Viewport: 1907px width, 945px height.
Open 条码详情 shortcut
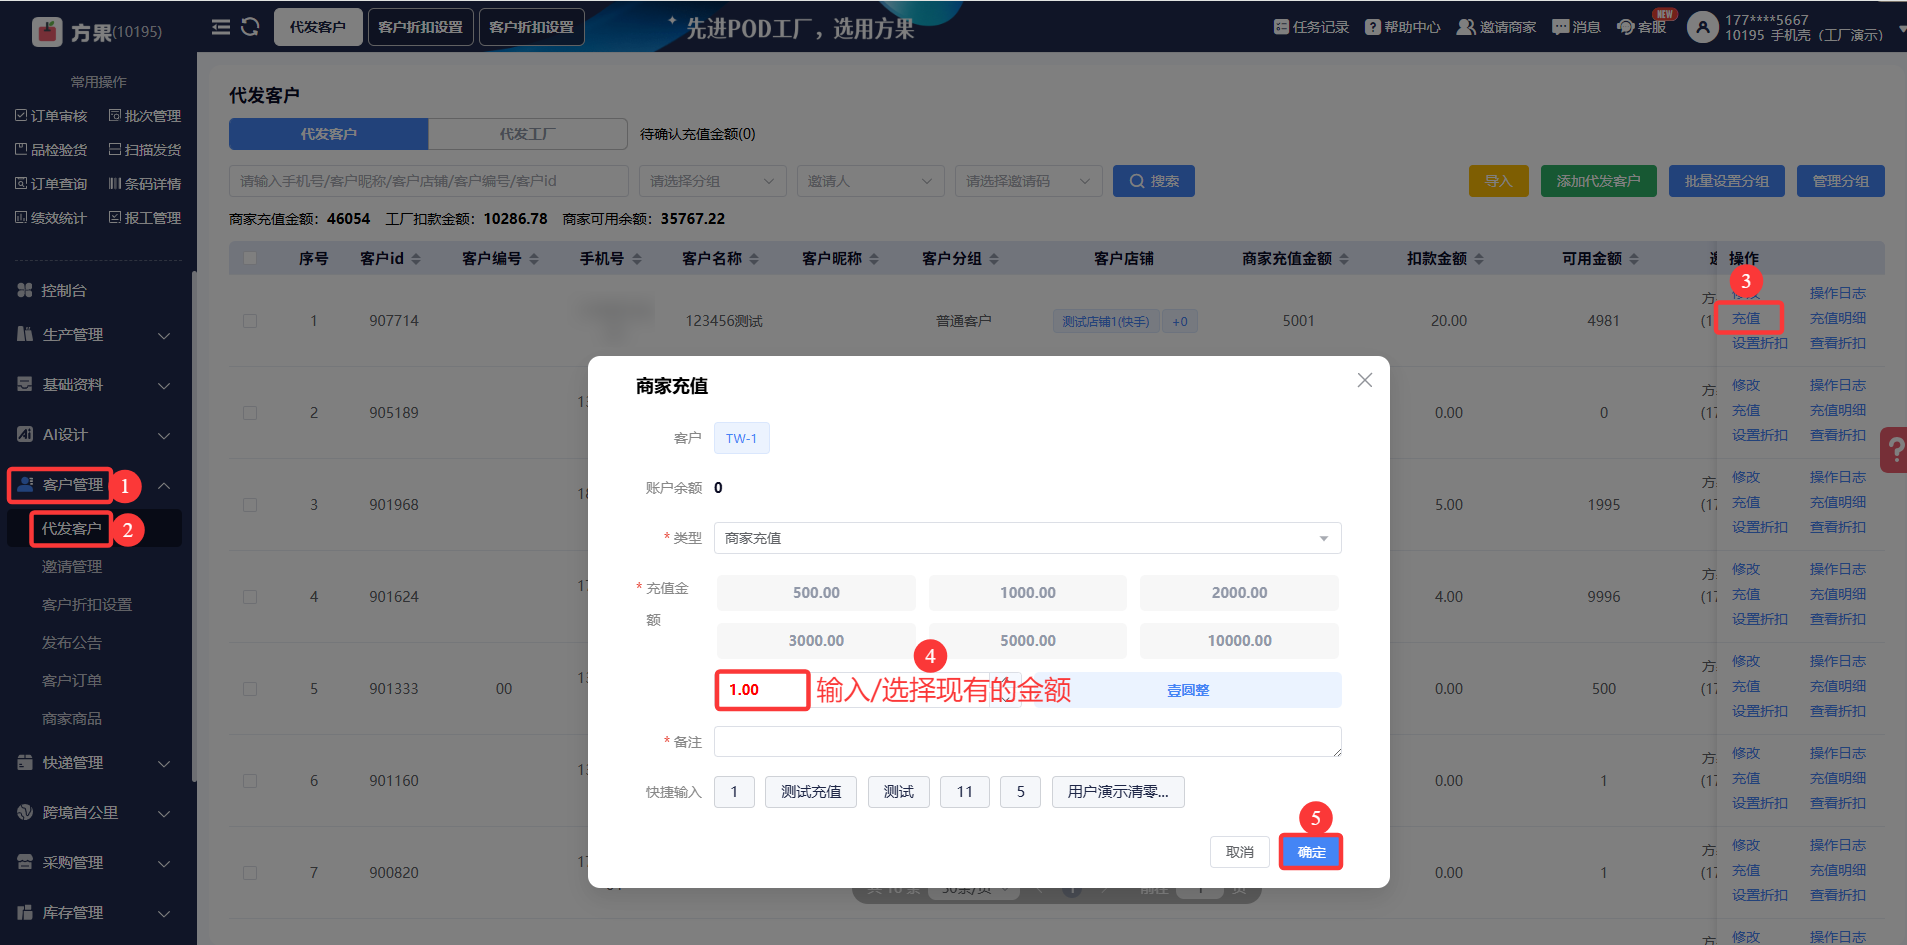[x=145, y=184]
